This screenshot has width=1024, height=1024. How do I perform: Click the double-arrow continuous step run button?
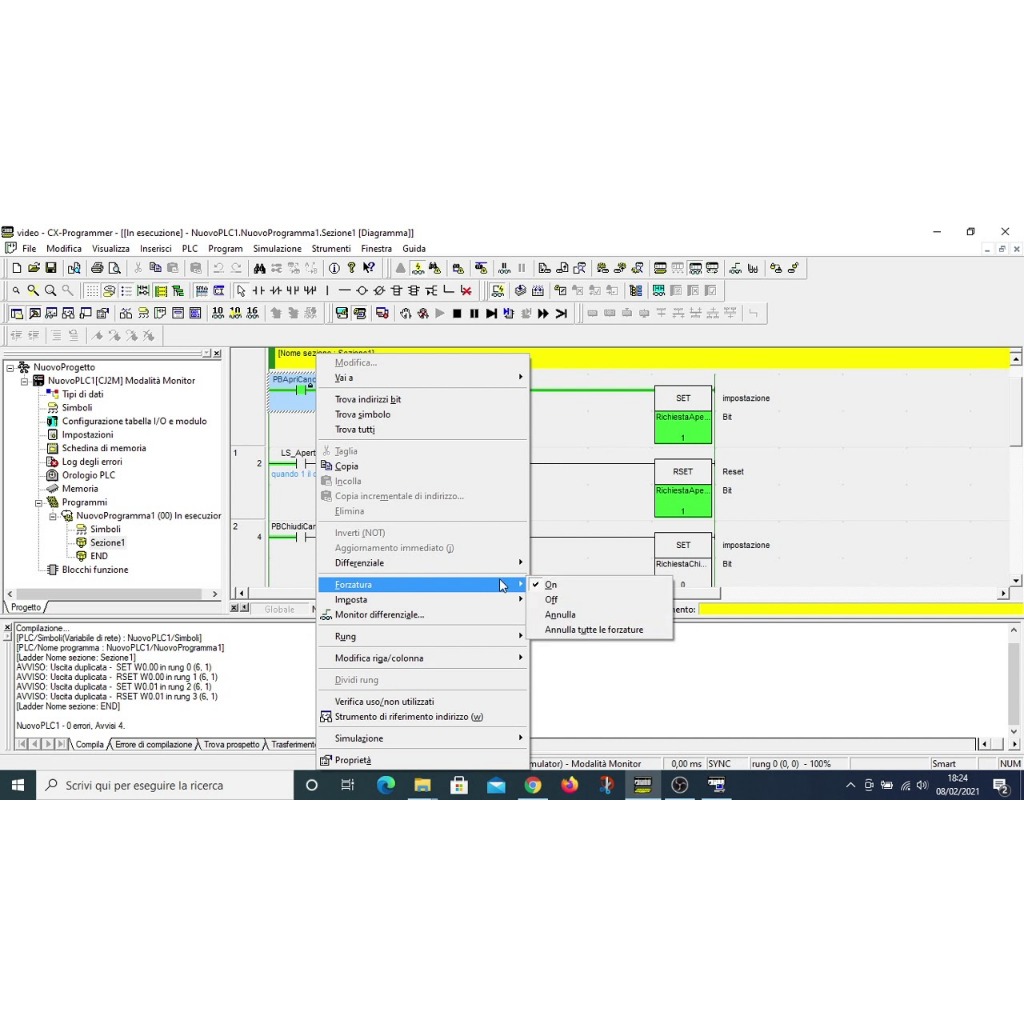click(x=543, y=313)
